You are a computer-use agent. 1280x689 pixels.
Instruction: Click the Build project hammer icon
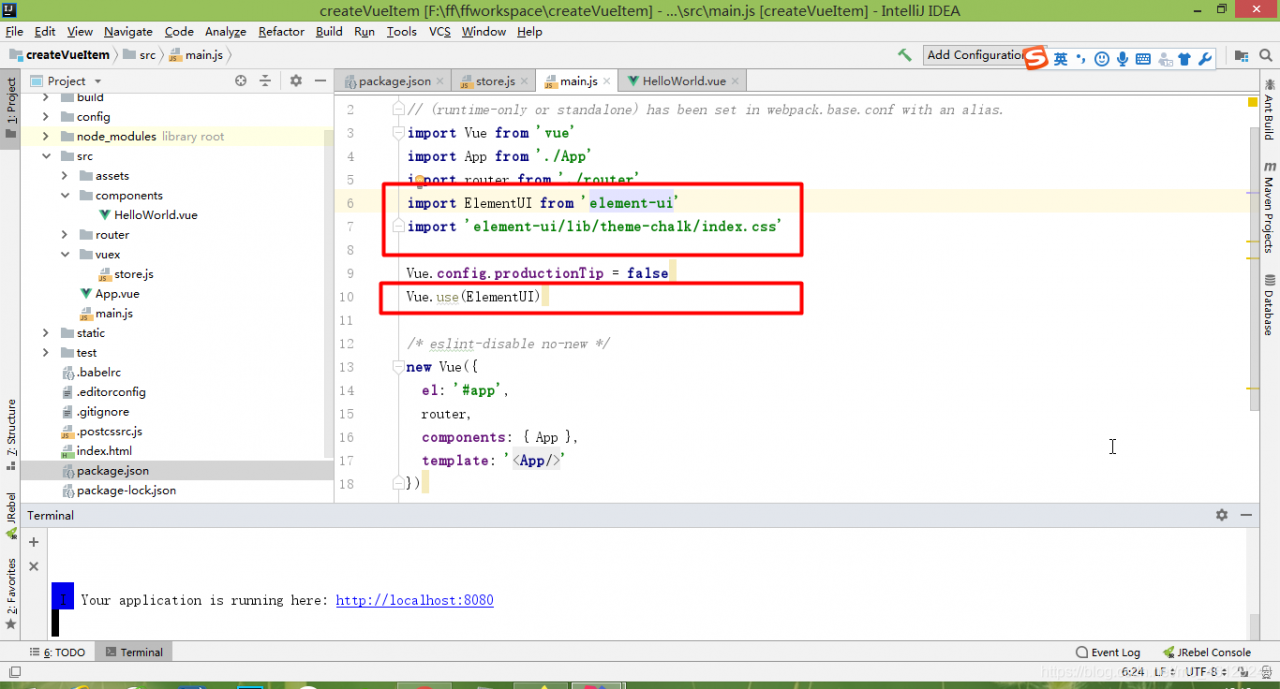pyautogui.click(x=904, y=55)
